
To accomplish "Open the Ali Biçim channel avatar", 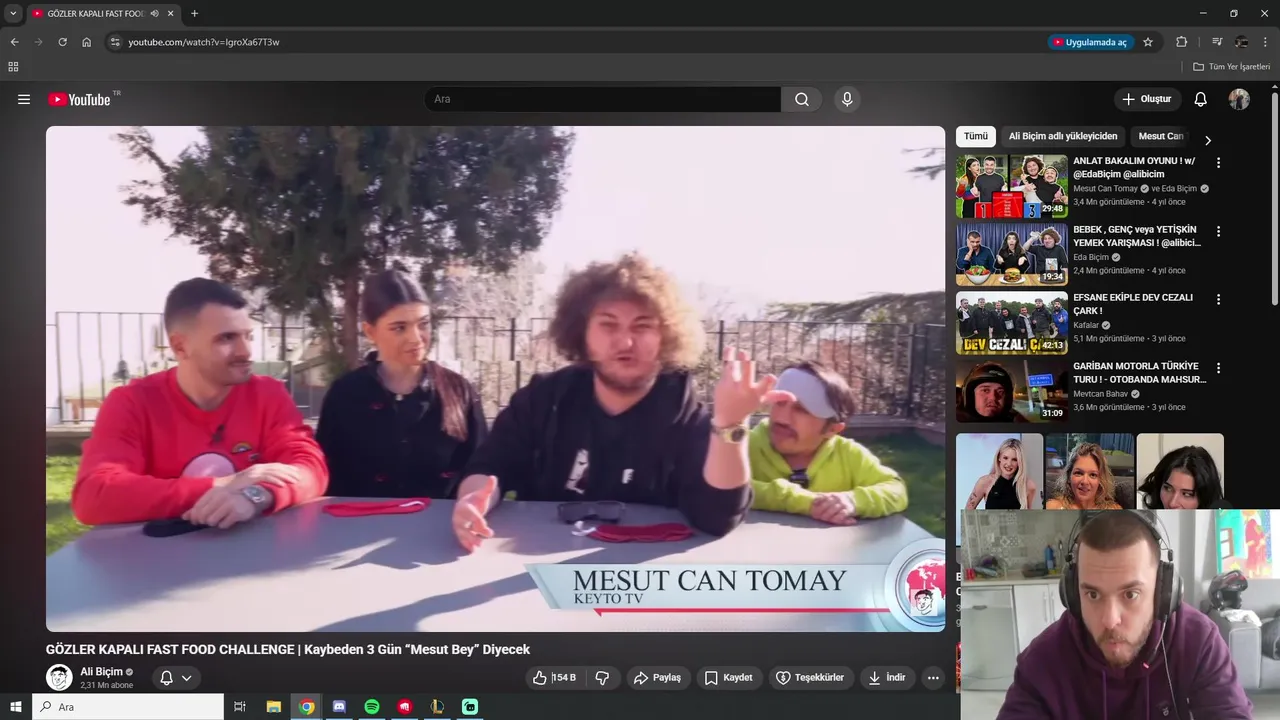I will [x=60, y=677].
